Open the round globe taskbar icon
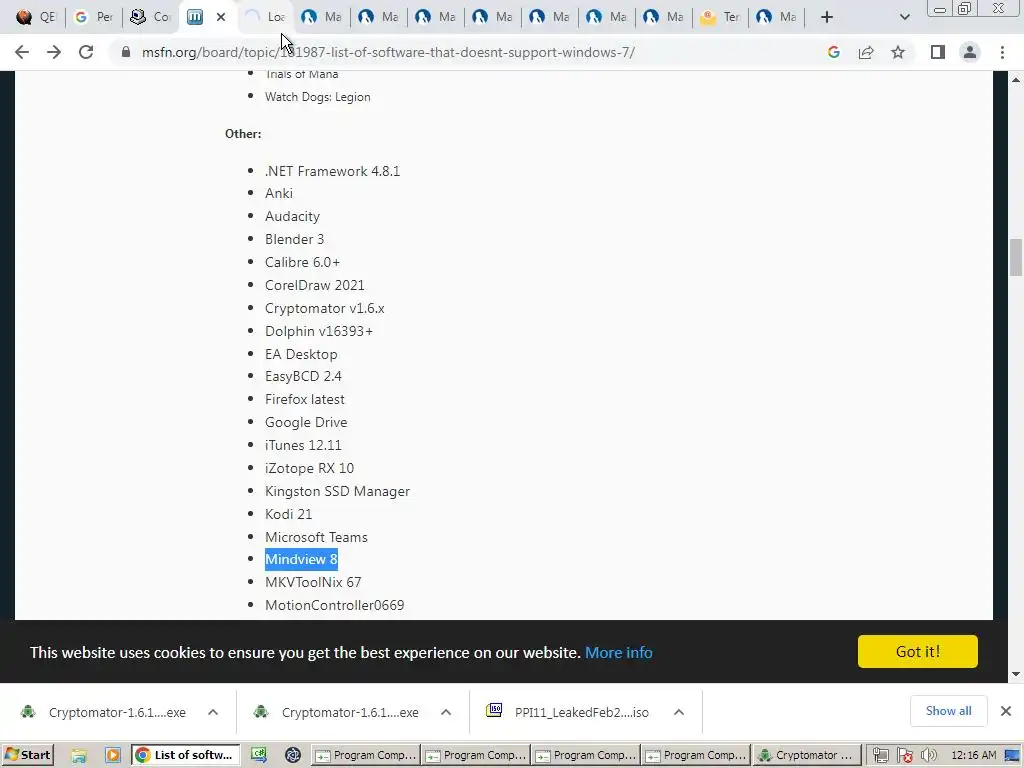 pyautogui.click(x=293, y=756)
